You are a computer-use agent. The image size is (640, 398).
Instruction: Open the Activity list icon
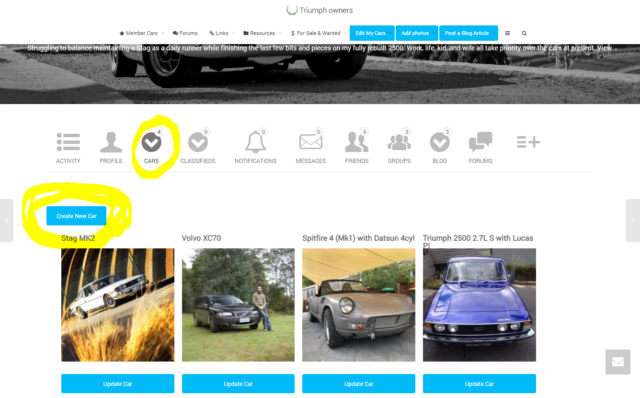68,142
